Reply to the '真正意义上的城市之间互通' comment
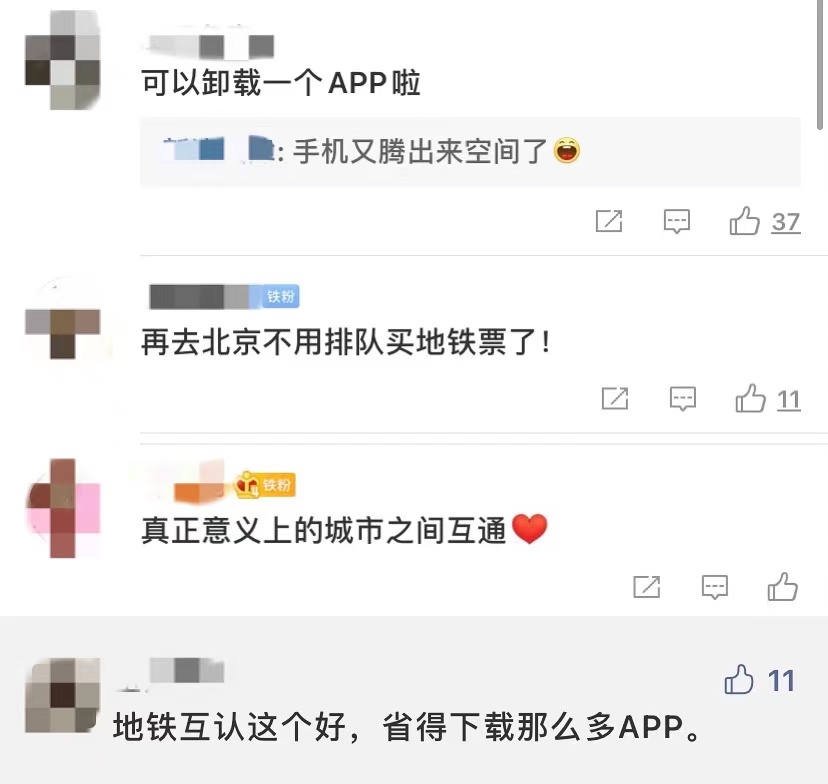 point(714,587)
